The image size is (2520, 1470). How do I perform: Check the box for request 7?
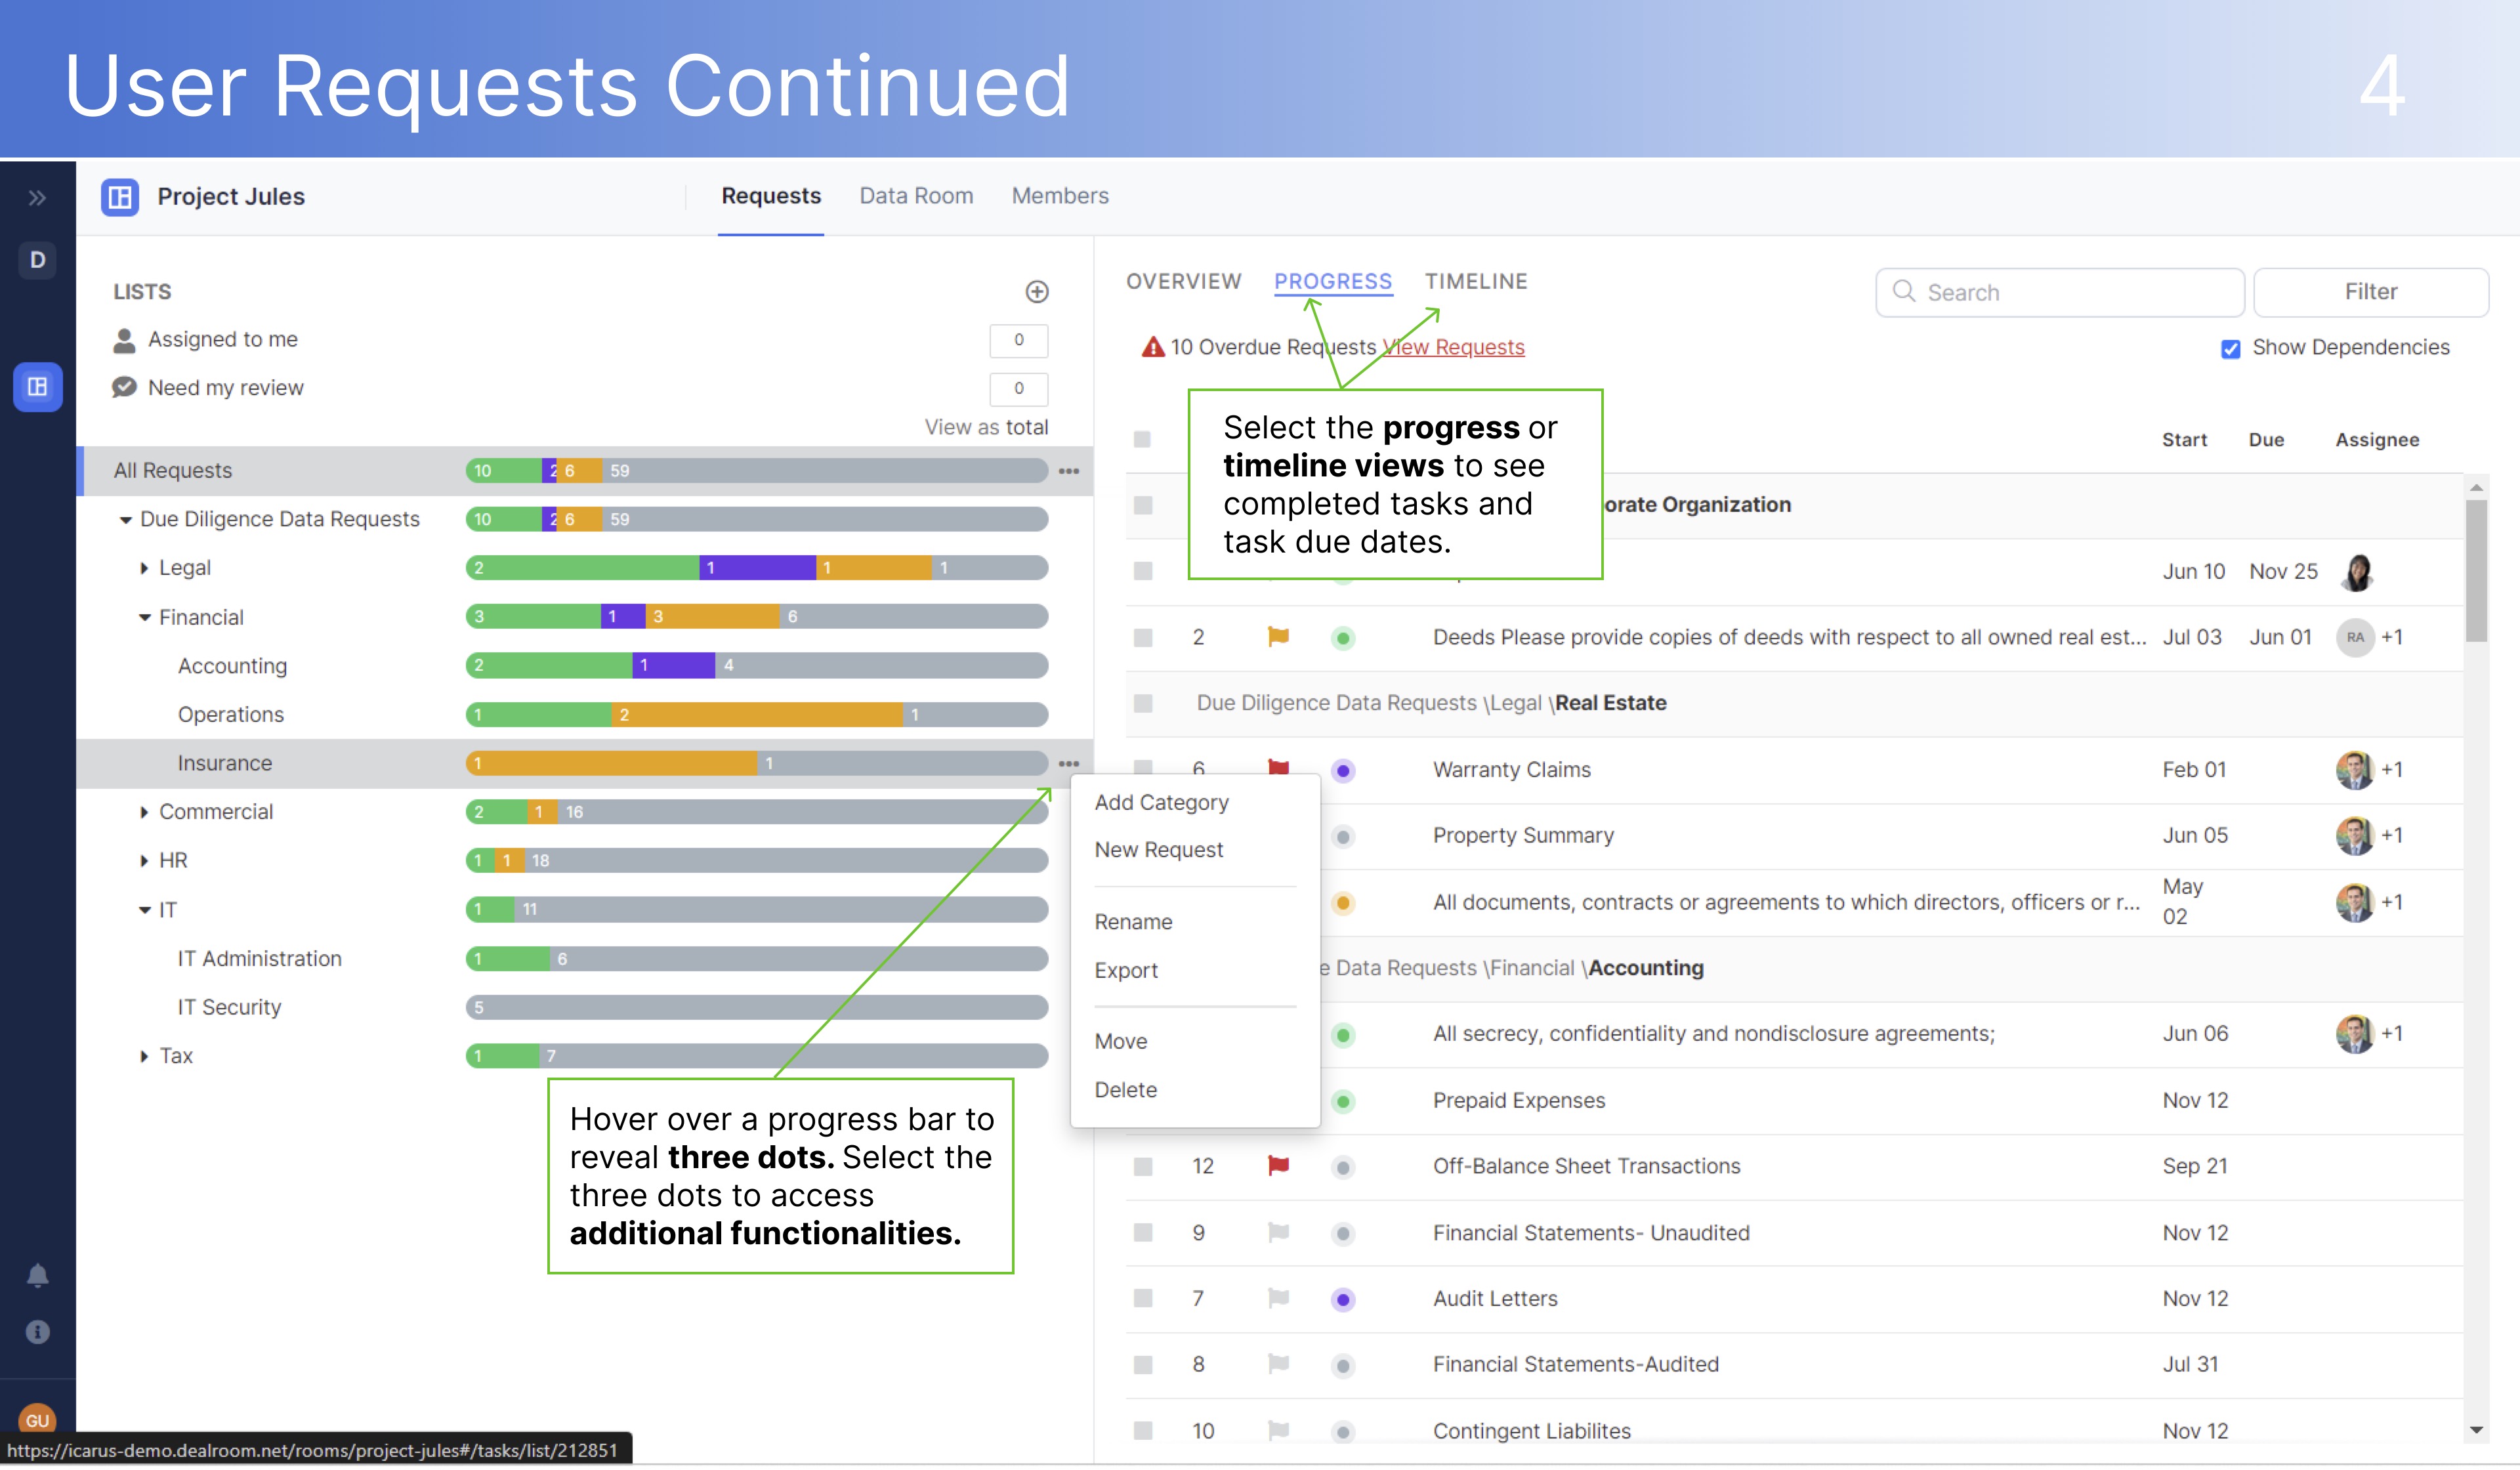(x=1143, y=1298)
